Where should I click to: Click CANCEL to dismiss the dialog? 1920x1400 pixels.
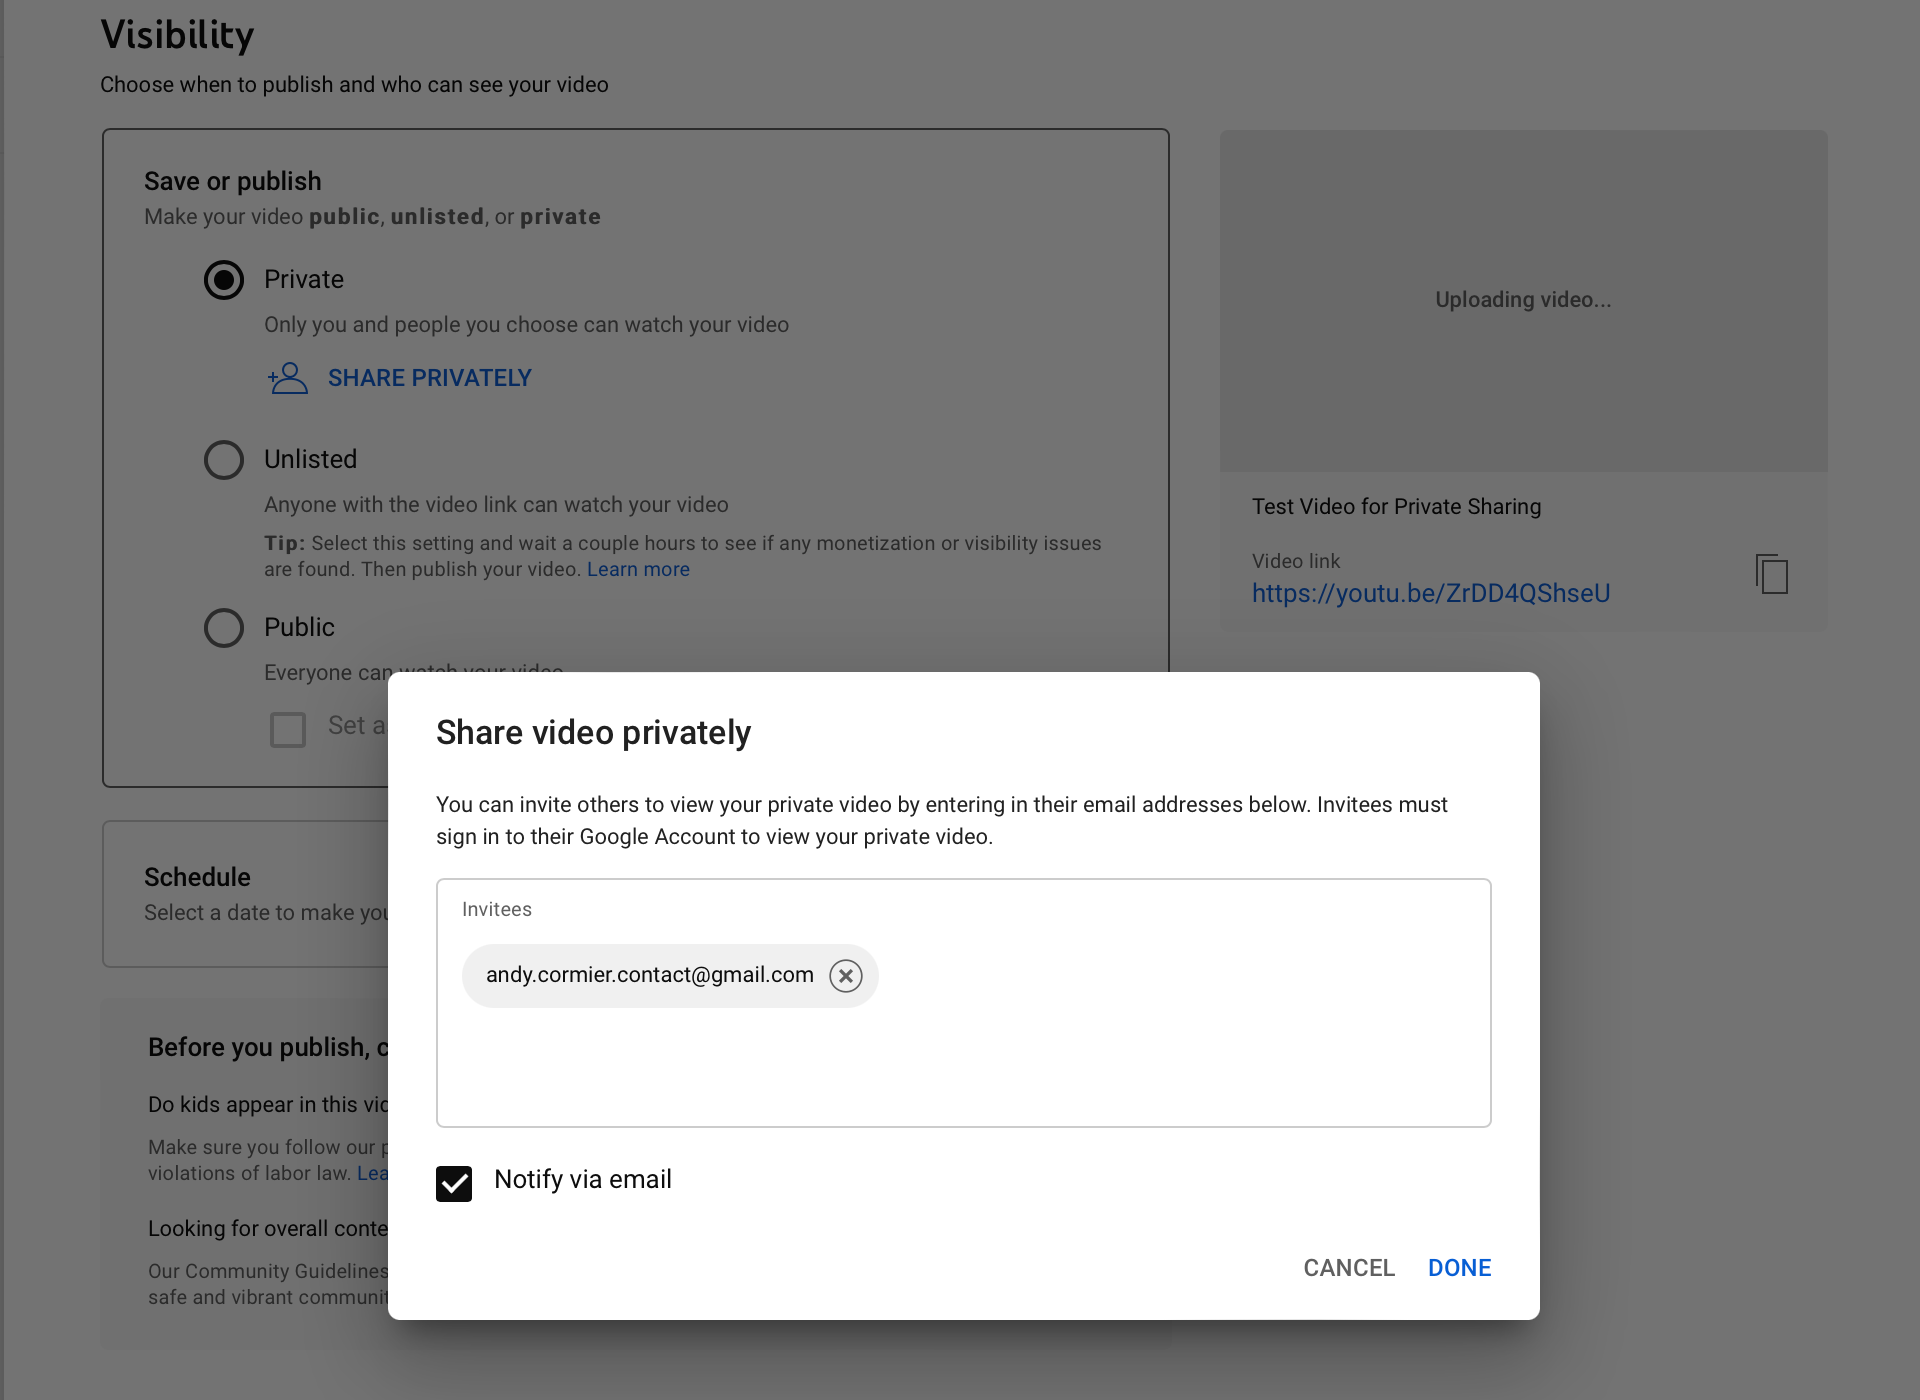1348,1267
